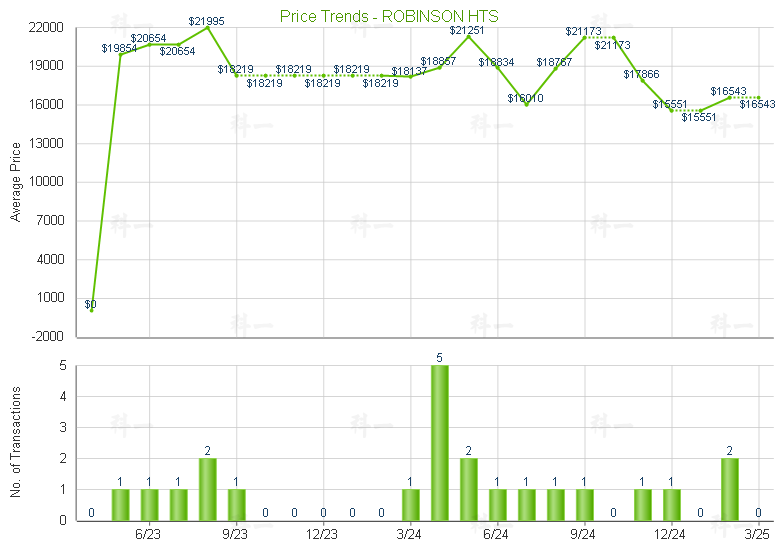
Task: Select the $17866 data point
Action: (642, 80)
